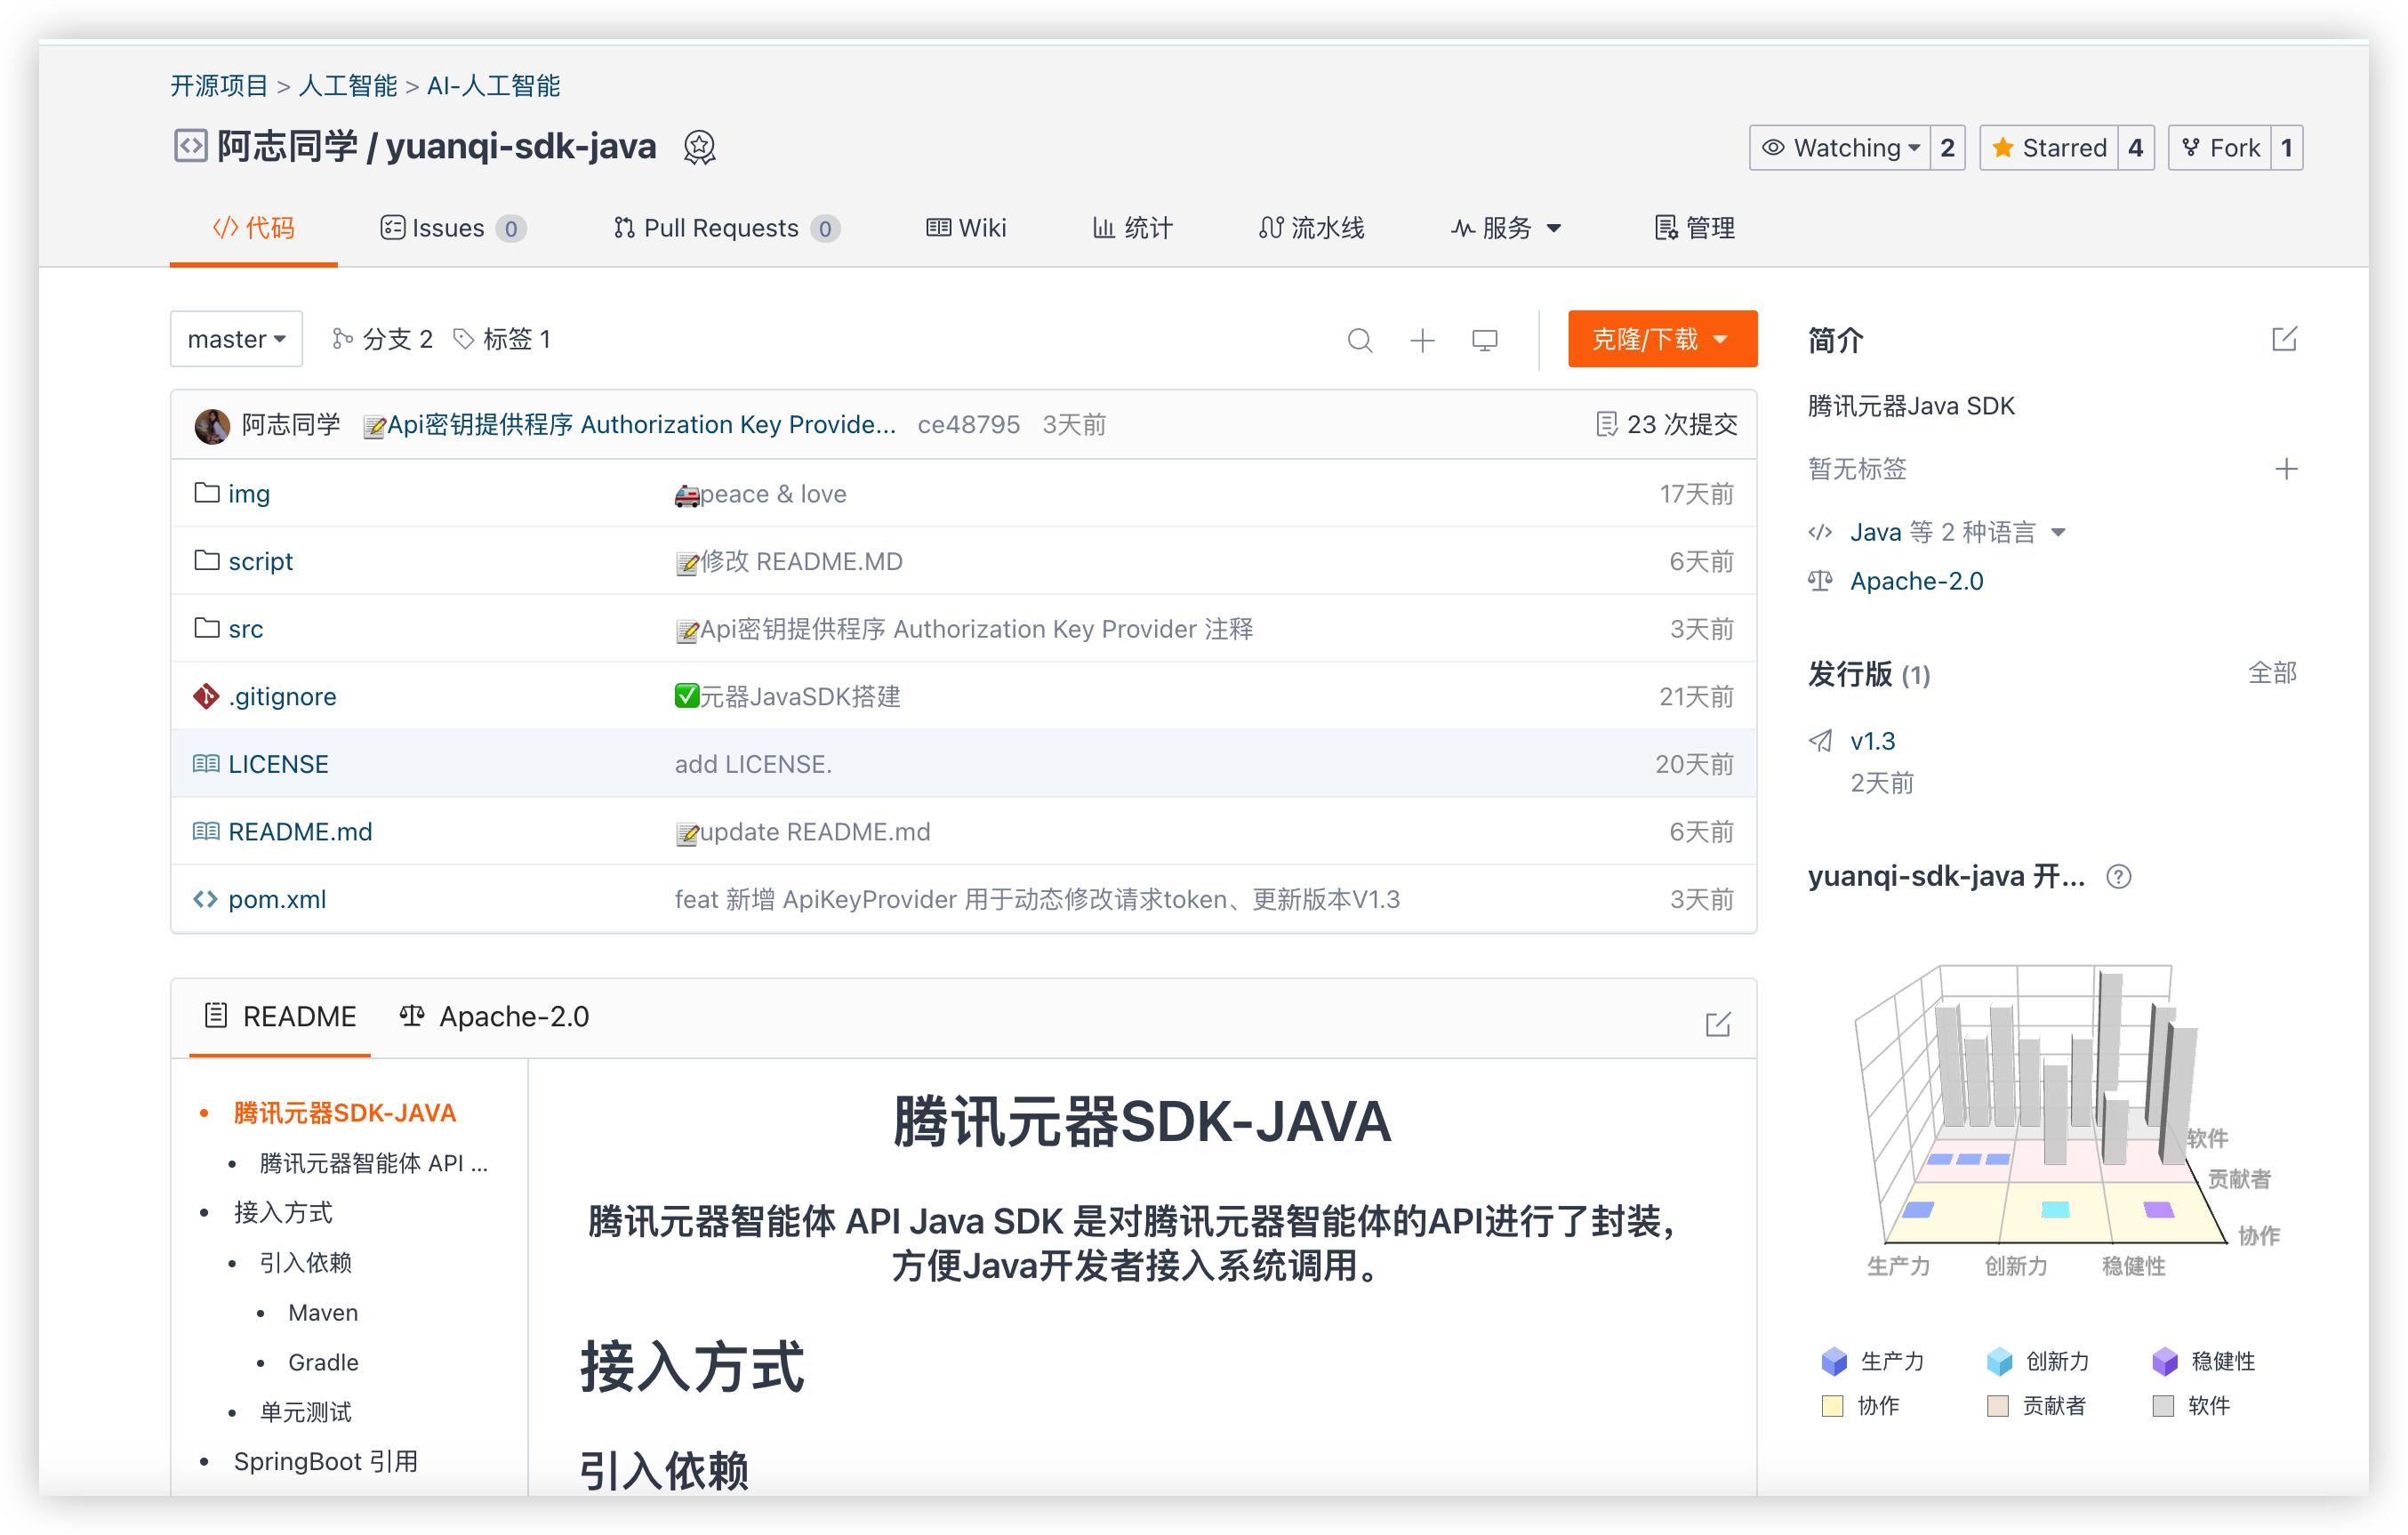Viewport: 2408px width, 1535px height.
Task: Click the Fork button
Action: (x=2220, y=148)
